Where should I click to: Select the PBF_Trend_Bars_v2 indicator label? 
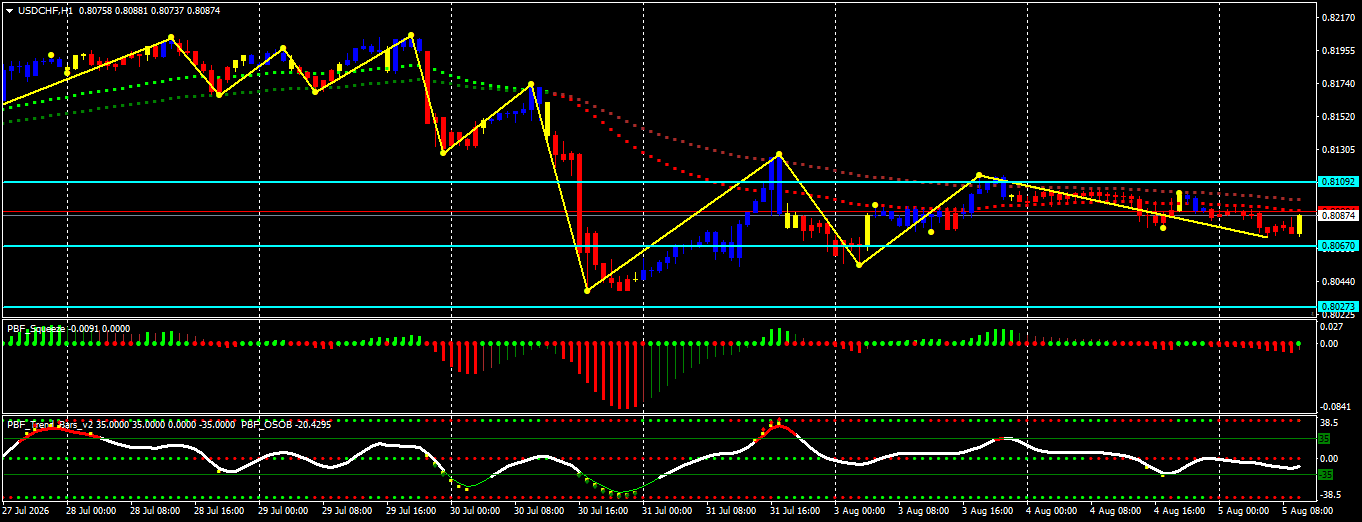[48, 424]
